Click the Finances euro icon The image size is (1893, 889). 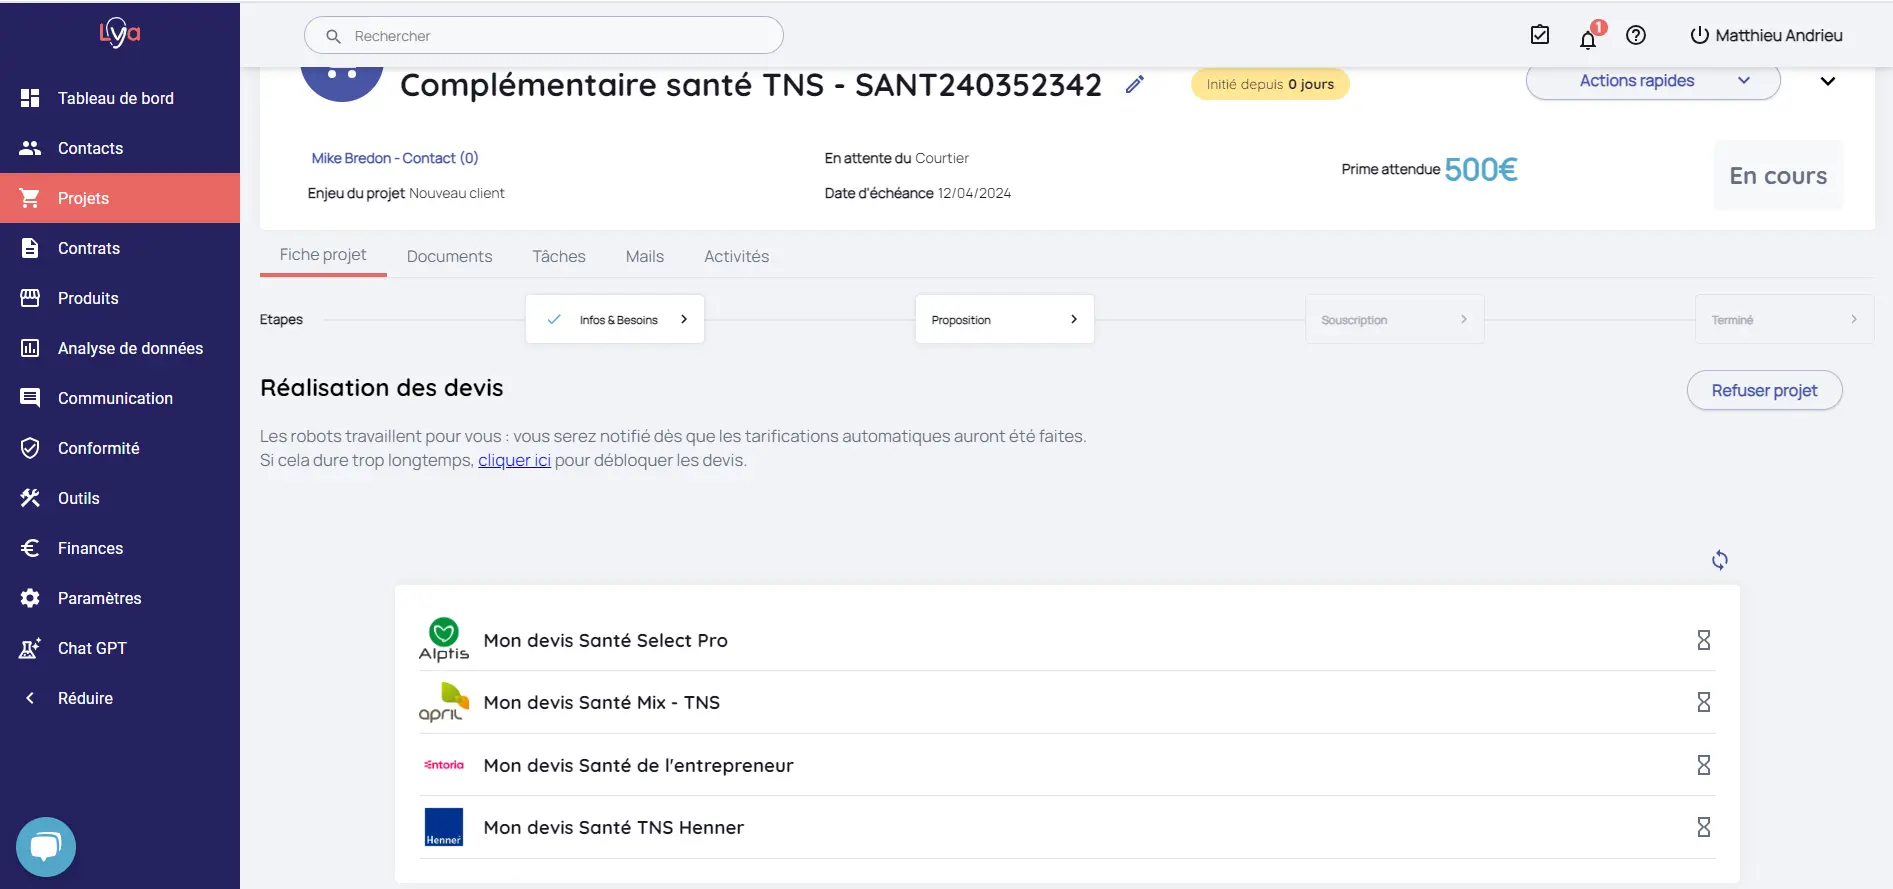(x=30, y=548)
